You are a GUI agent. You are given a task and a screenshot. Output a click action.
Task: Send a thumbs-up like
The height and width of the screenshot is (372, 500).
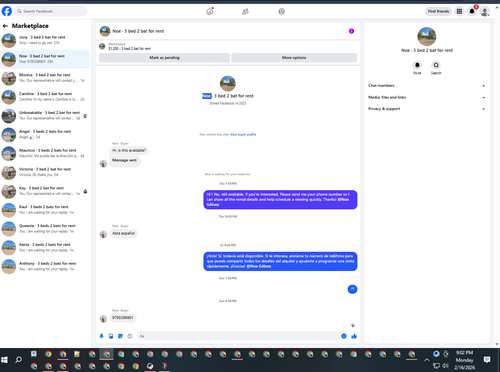[354, 336]
